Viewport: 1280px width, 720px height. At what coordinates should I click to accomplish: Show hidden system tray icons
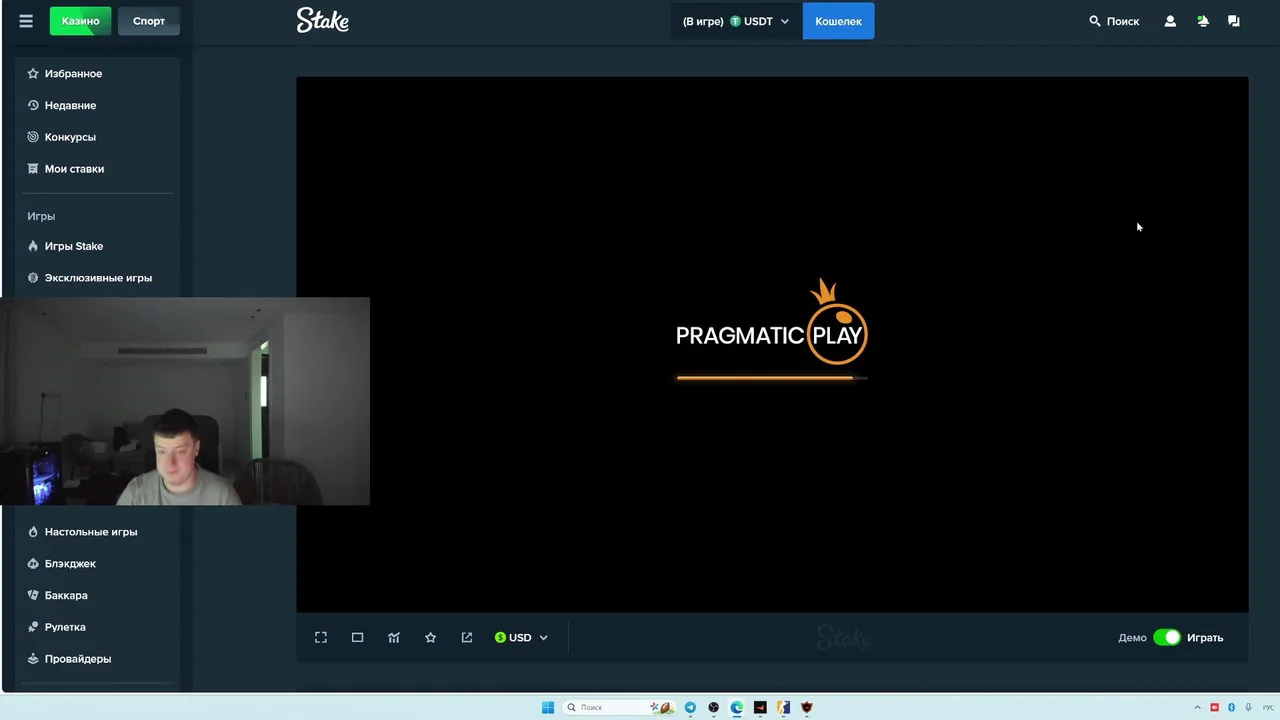click(x=1197, y=707)
